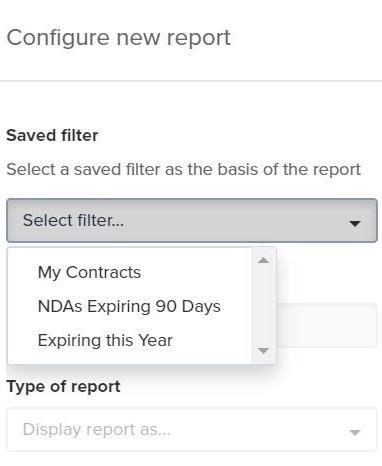
Task: Click the caret arrow on Select filter box
Action: [x=355, y=223]
